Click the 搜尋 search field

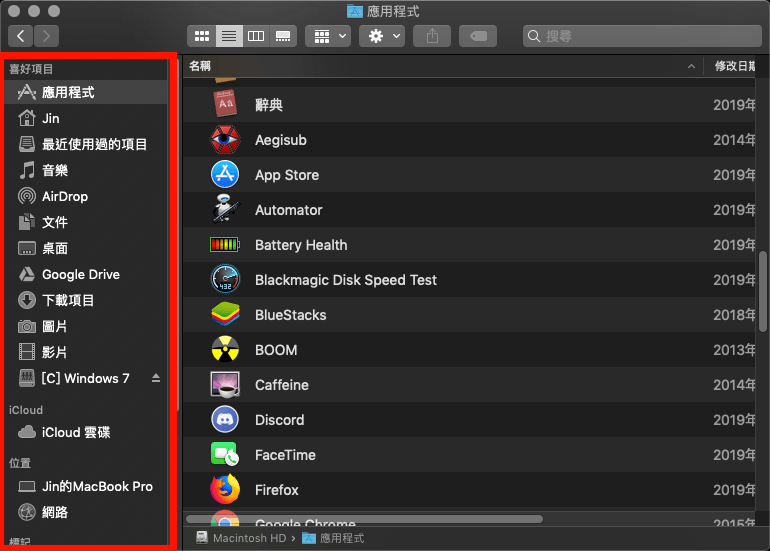642,36
